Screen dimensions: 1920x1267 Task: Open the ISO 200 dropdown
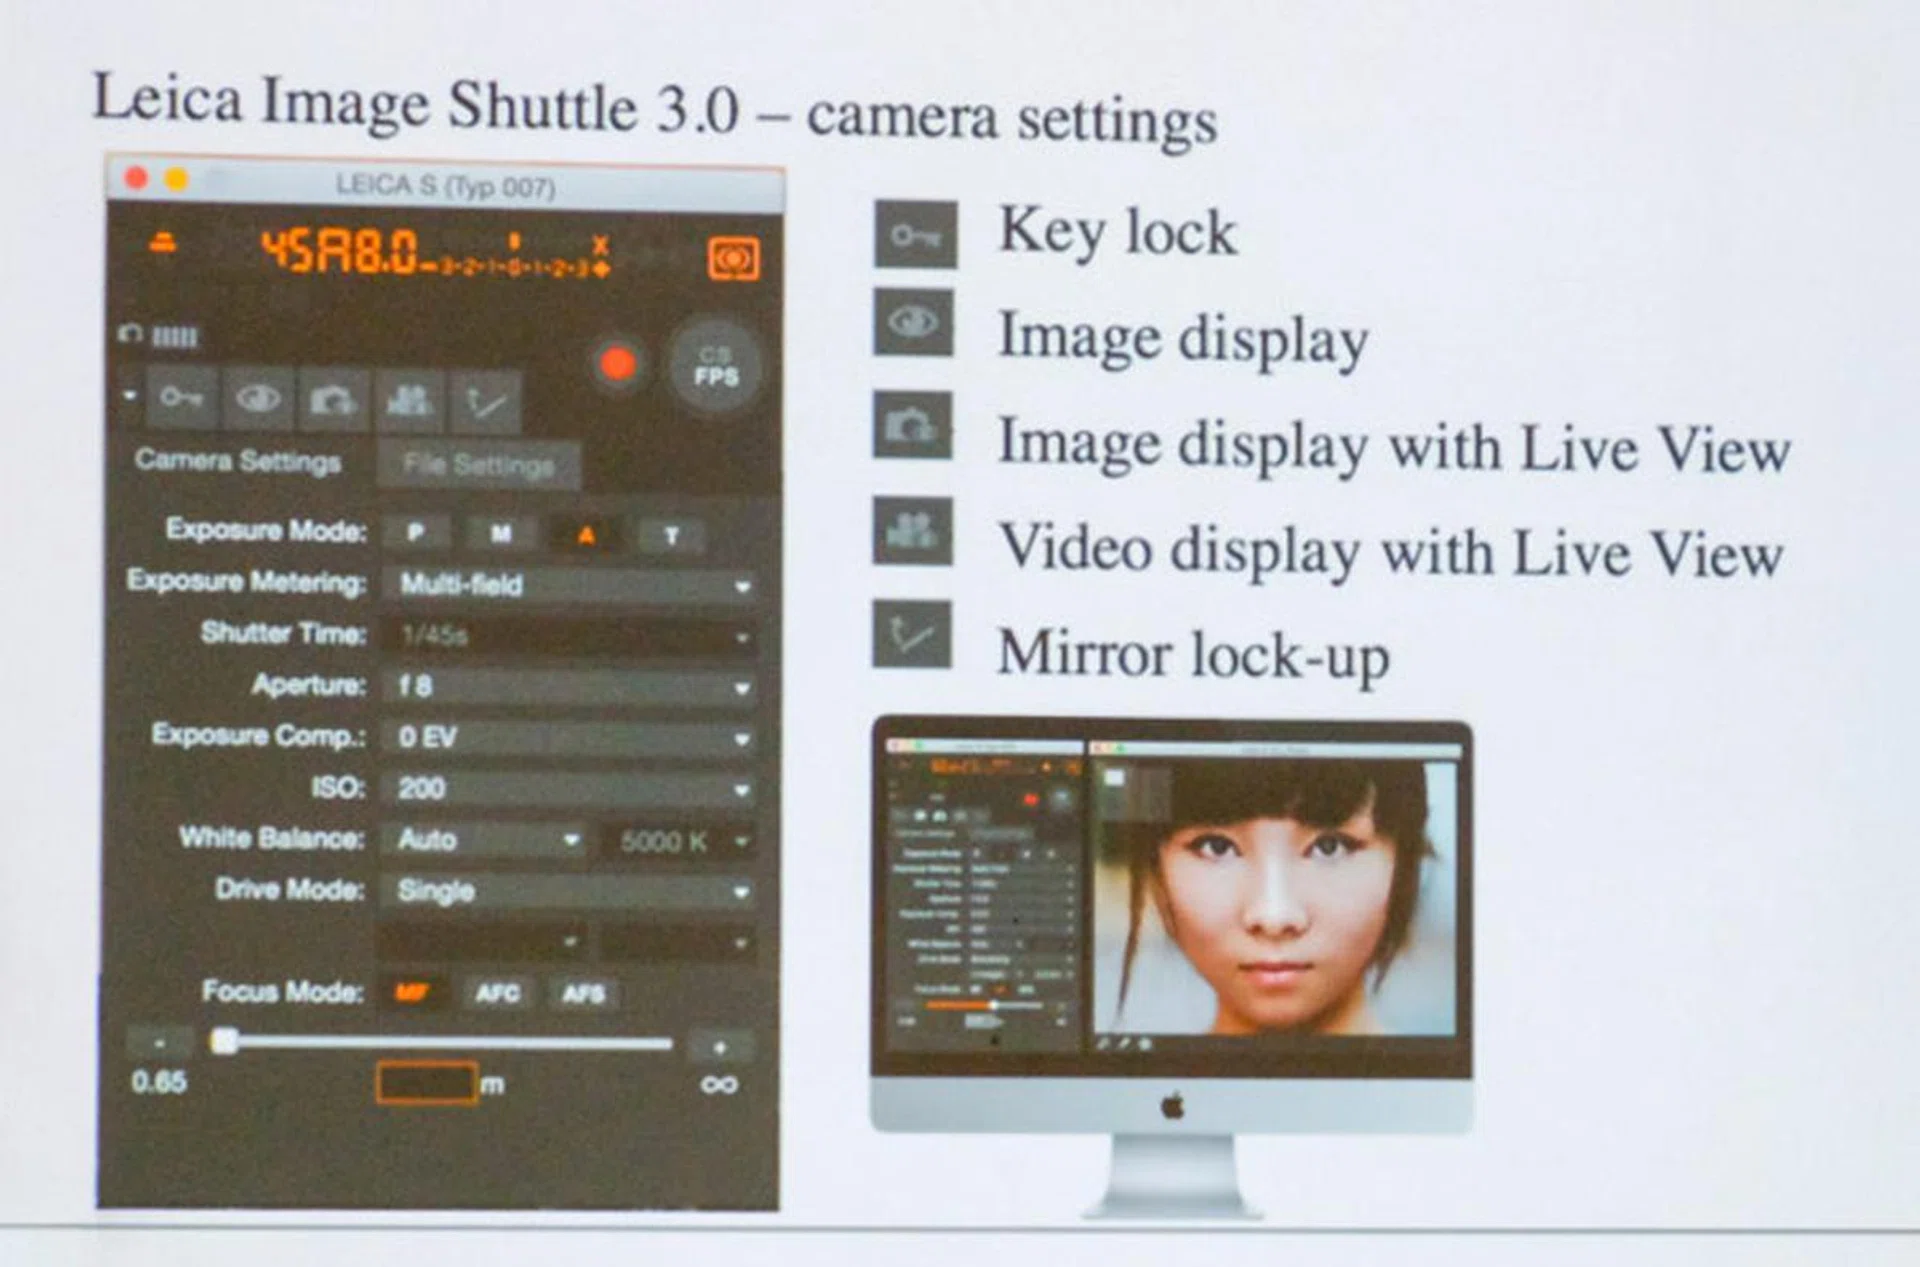pos(568,789)
